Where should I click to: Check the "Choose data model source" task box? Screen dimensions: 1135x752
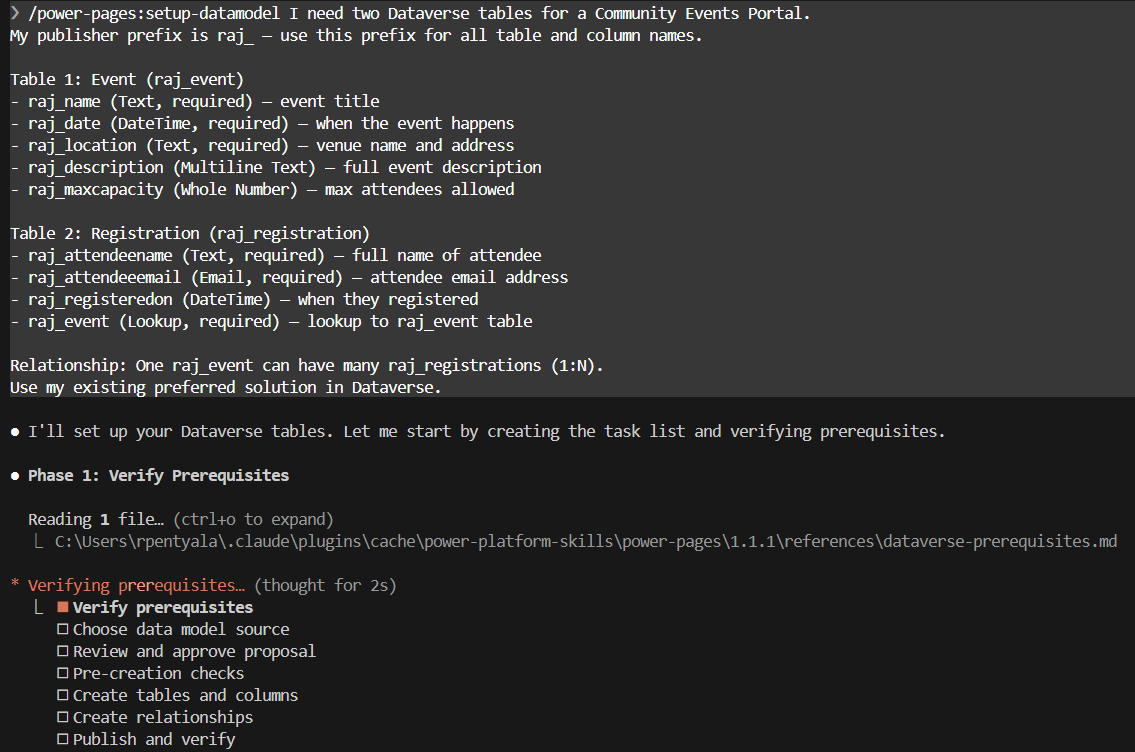pos(62,630)
